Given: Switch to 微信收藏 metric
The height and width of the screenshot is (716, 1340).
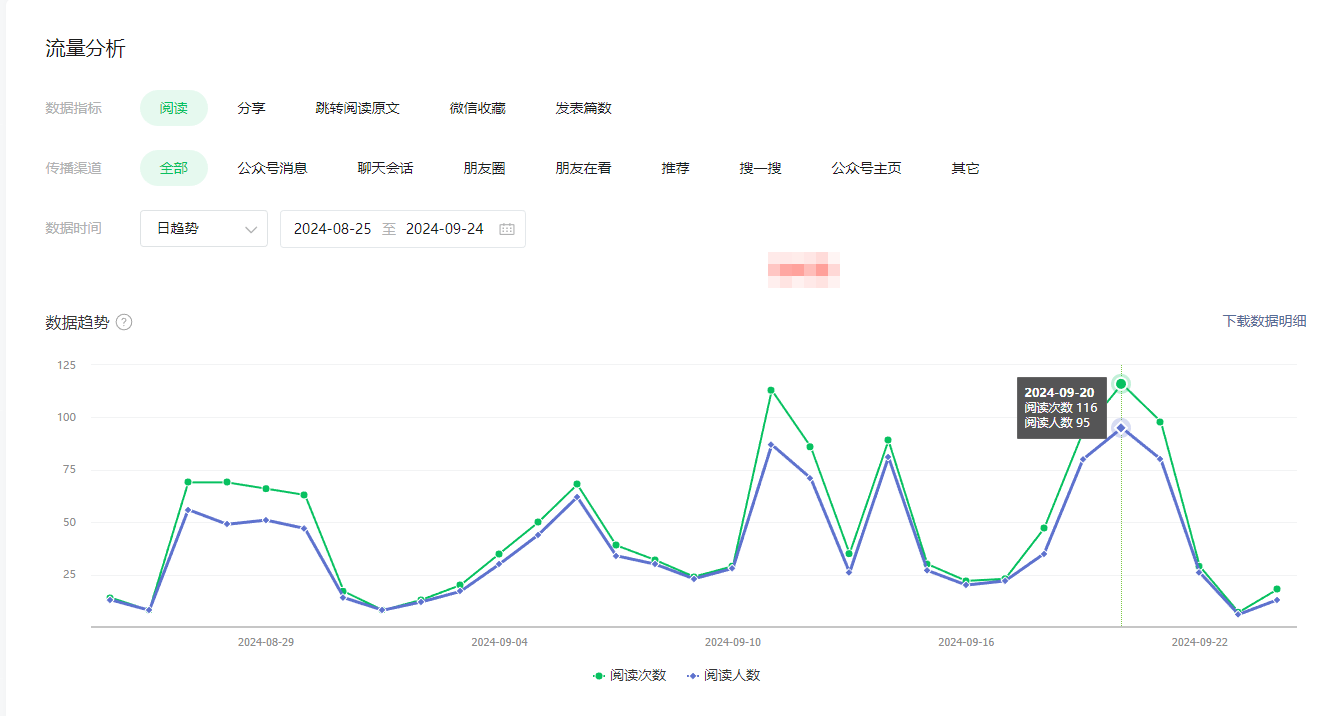Looking at the screenshot, I should tap(478, 108).
